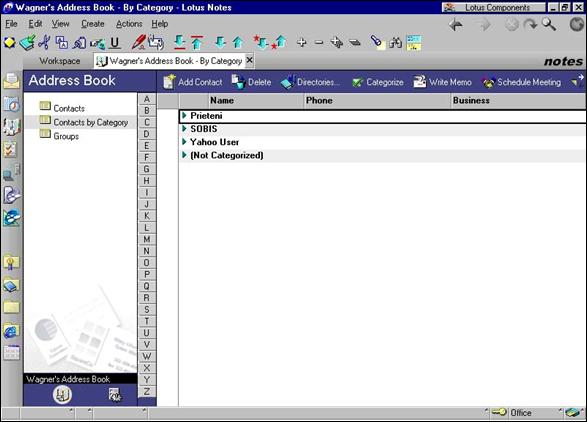
Task: Jump to letter W in index
Action: 147,356
